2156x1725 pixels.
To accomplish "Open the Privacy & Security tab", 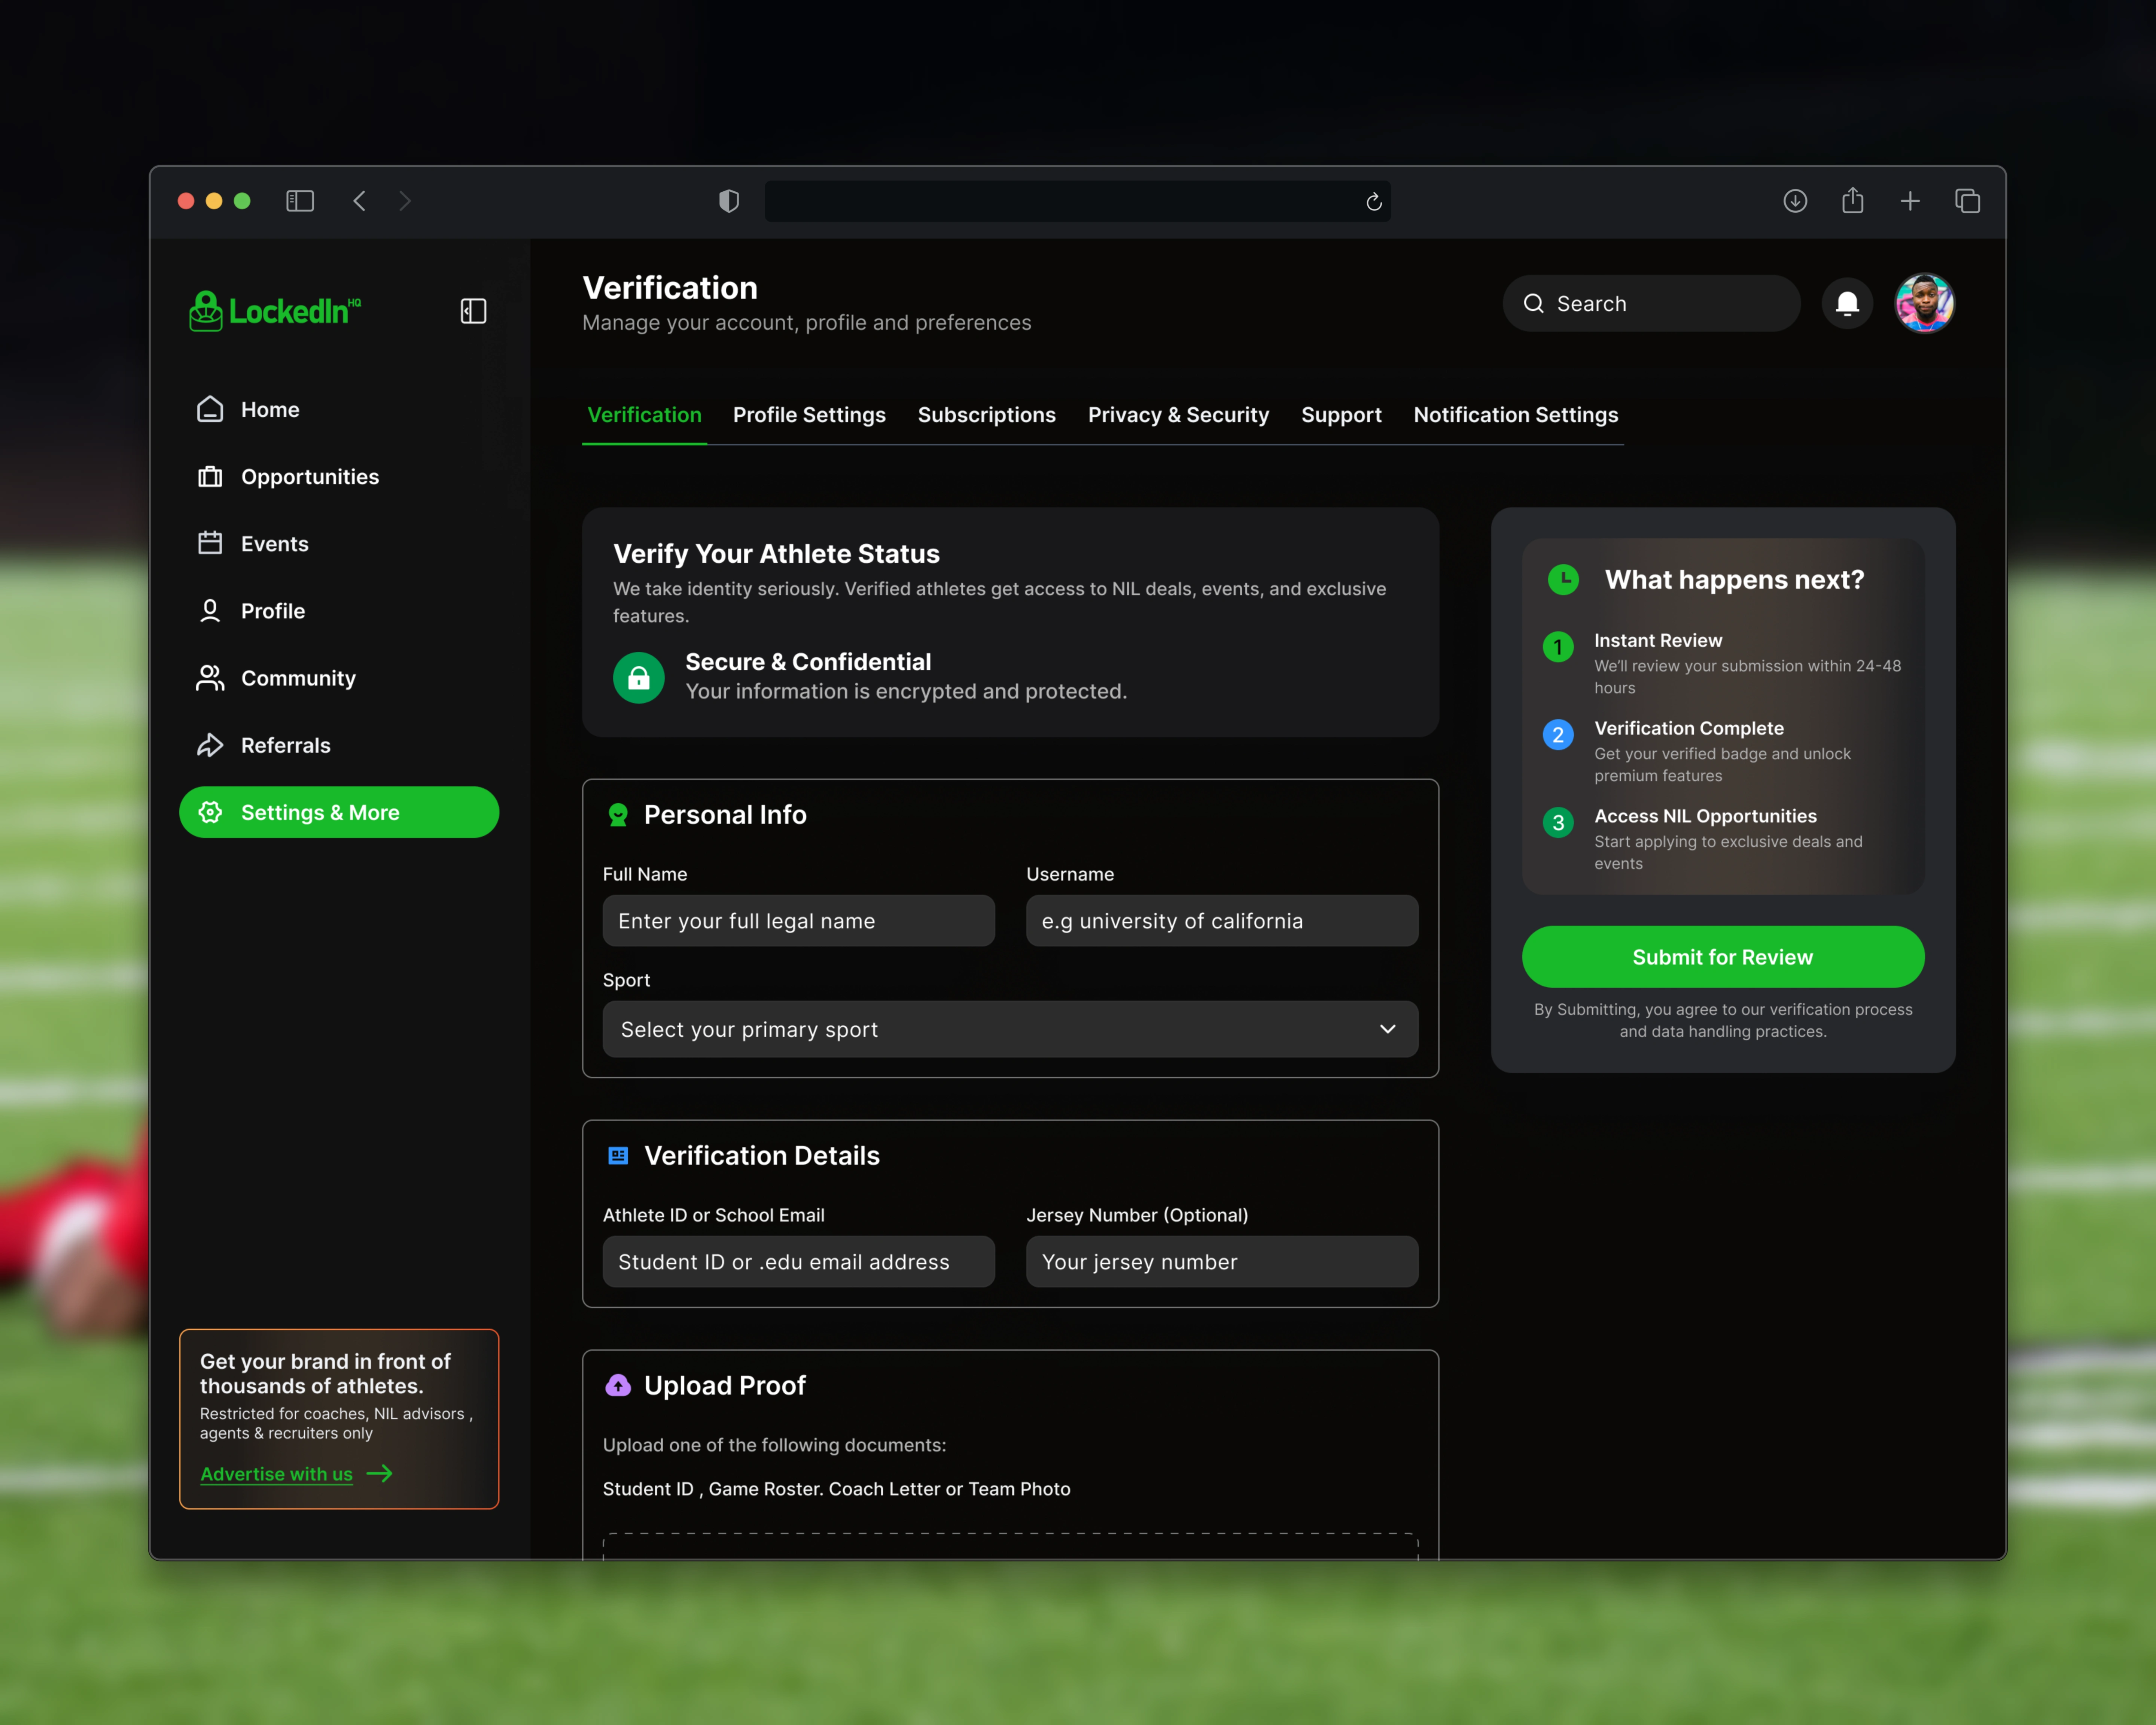I will click(x=1178, y=415).
